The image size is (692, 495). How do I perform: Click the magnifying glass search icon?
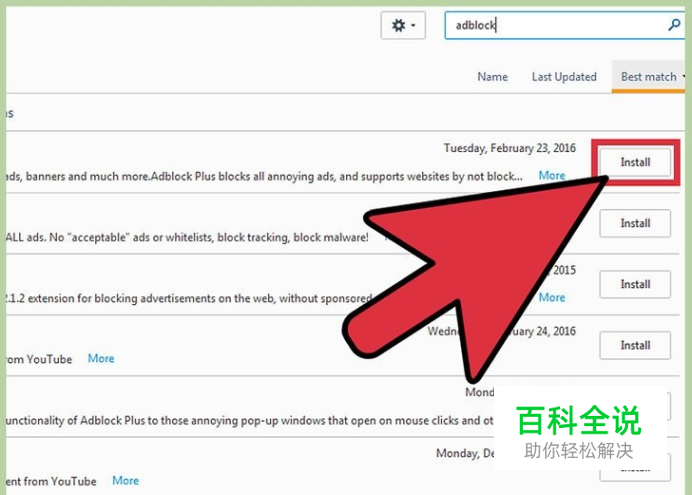674,25
